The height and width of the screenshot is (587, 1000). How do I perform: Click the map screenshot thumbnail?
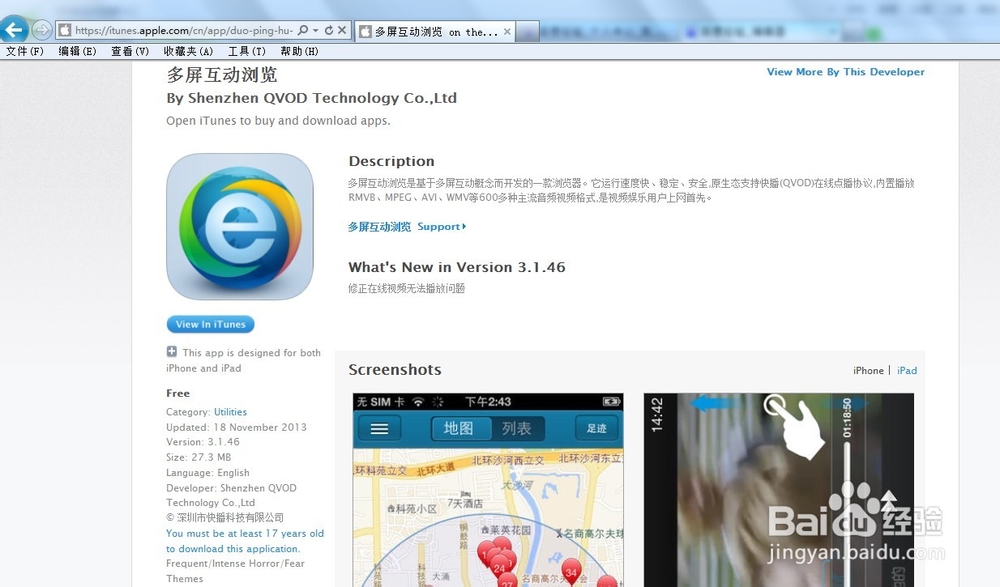[x=488, y=490]
